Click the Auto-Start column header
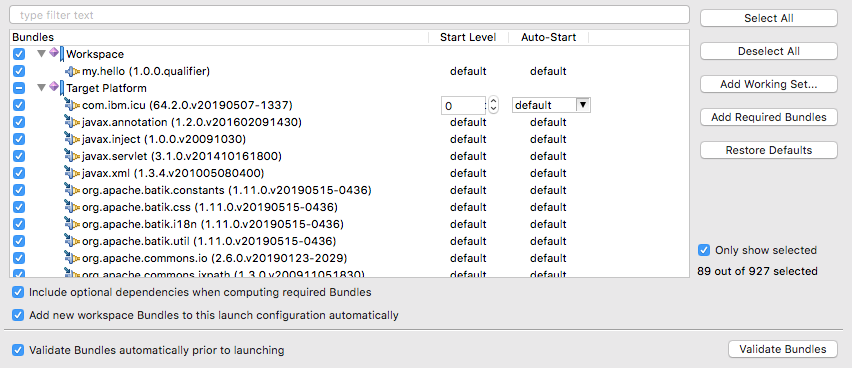The image size is (852, 368). tap(548, 38)
